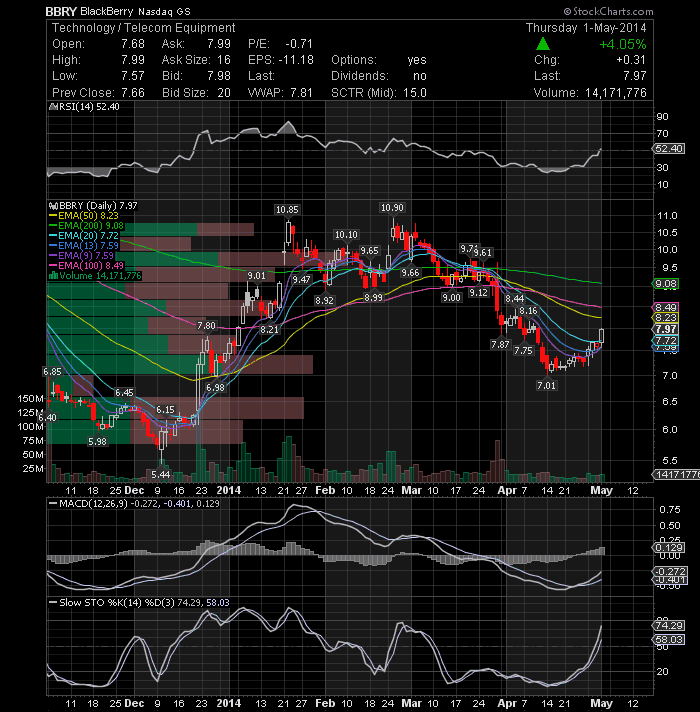Screen dimensions: 700x712
Task: Select the Open price 7.68
Action: 133,44
